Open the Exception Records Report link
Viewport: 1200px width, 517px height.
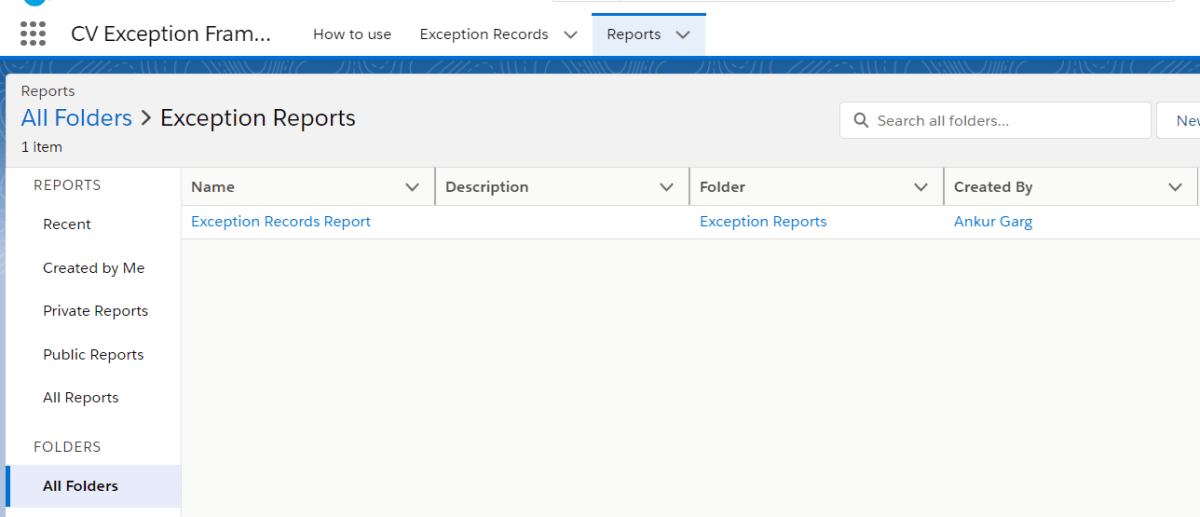pyautogui.click(x=281, y=222)
